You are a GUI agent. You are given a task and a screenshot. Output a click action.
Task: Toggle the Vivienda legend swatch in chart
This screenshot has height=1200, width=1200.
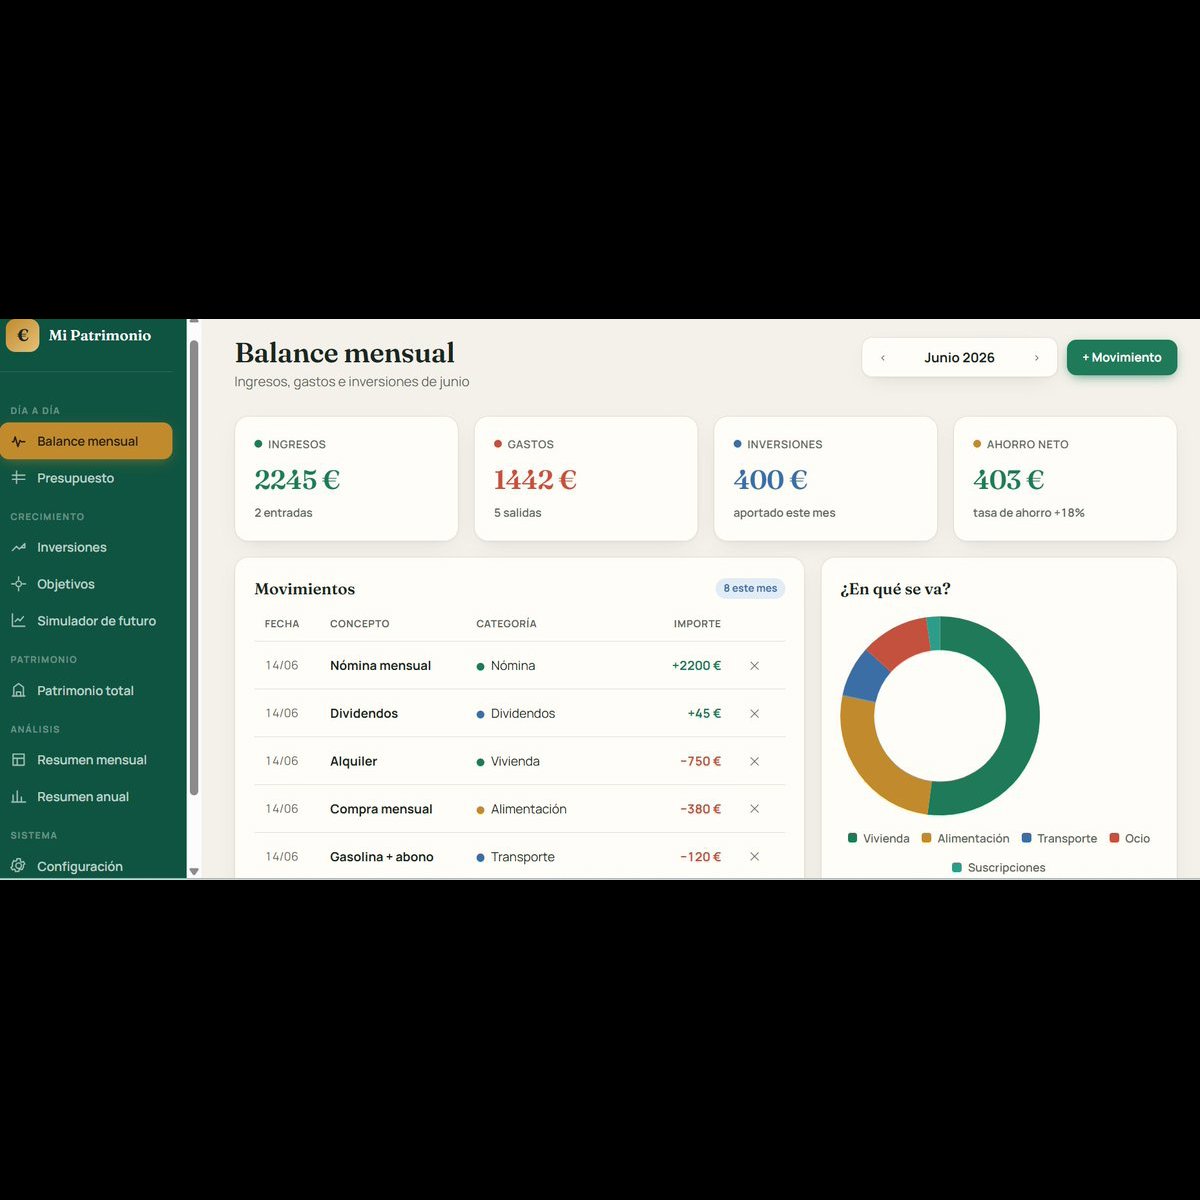(x=853, y=838)
